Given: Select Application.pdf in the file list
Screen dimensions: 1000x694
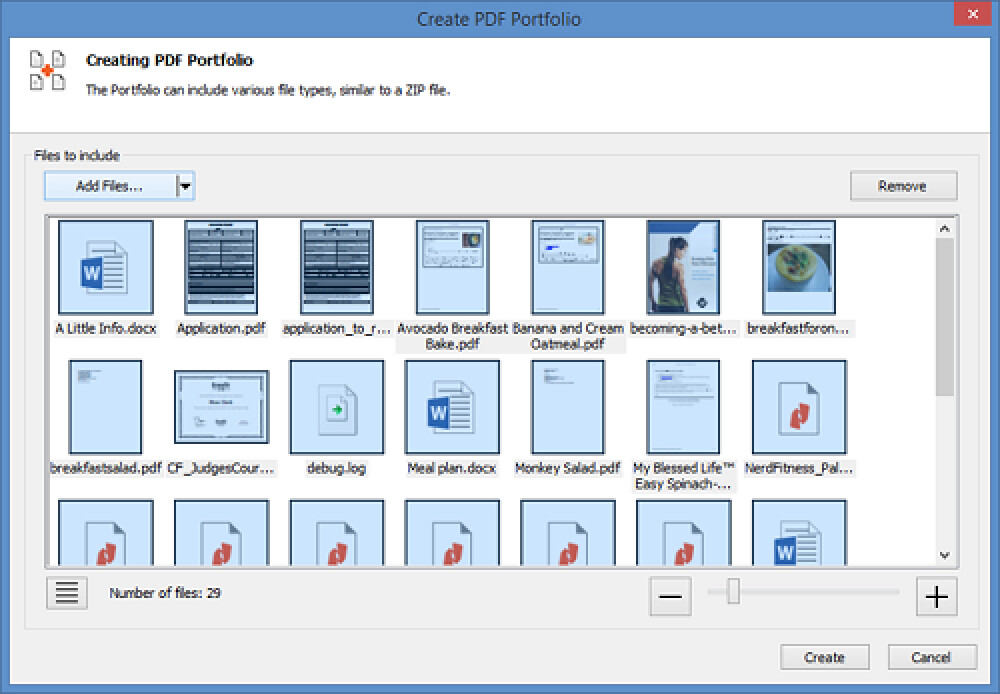Looking at the screenshot, I should (x=221, y=267).
